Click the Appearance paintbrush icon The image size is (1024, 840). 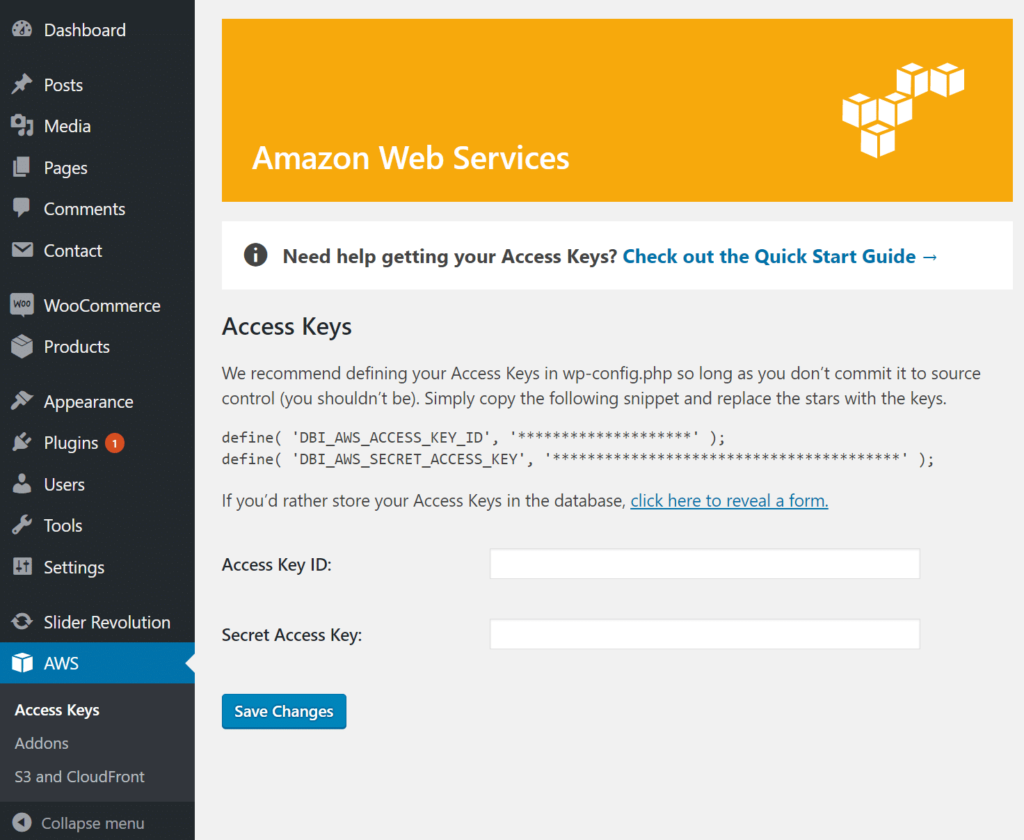[x=22, y=402]
